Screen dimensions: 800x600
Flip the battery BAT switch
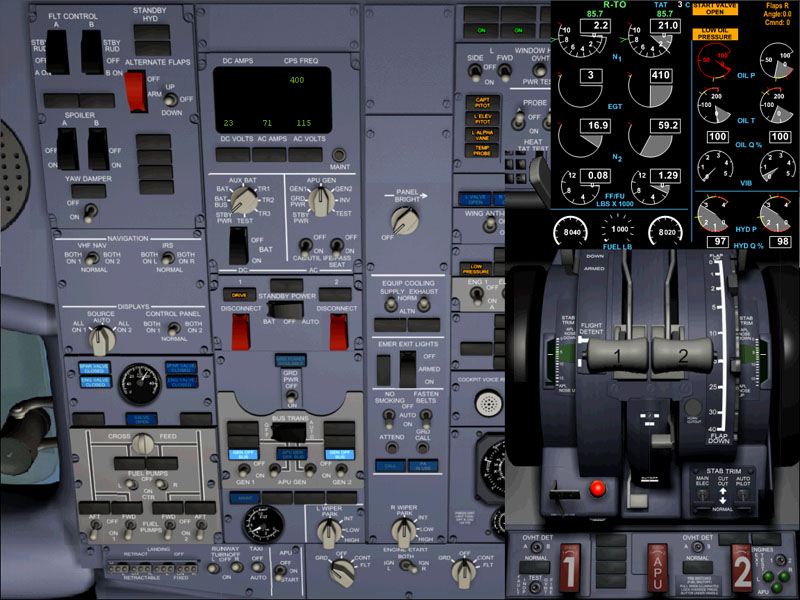pyautogui.click(x=238, y=245)
